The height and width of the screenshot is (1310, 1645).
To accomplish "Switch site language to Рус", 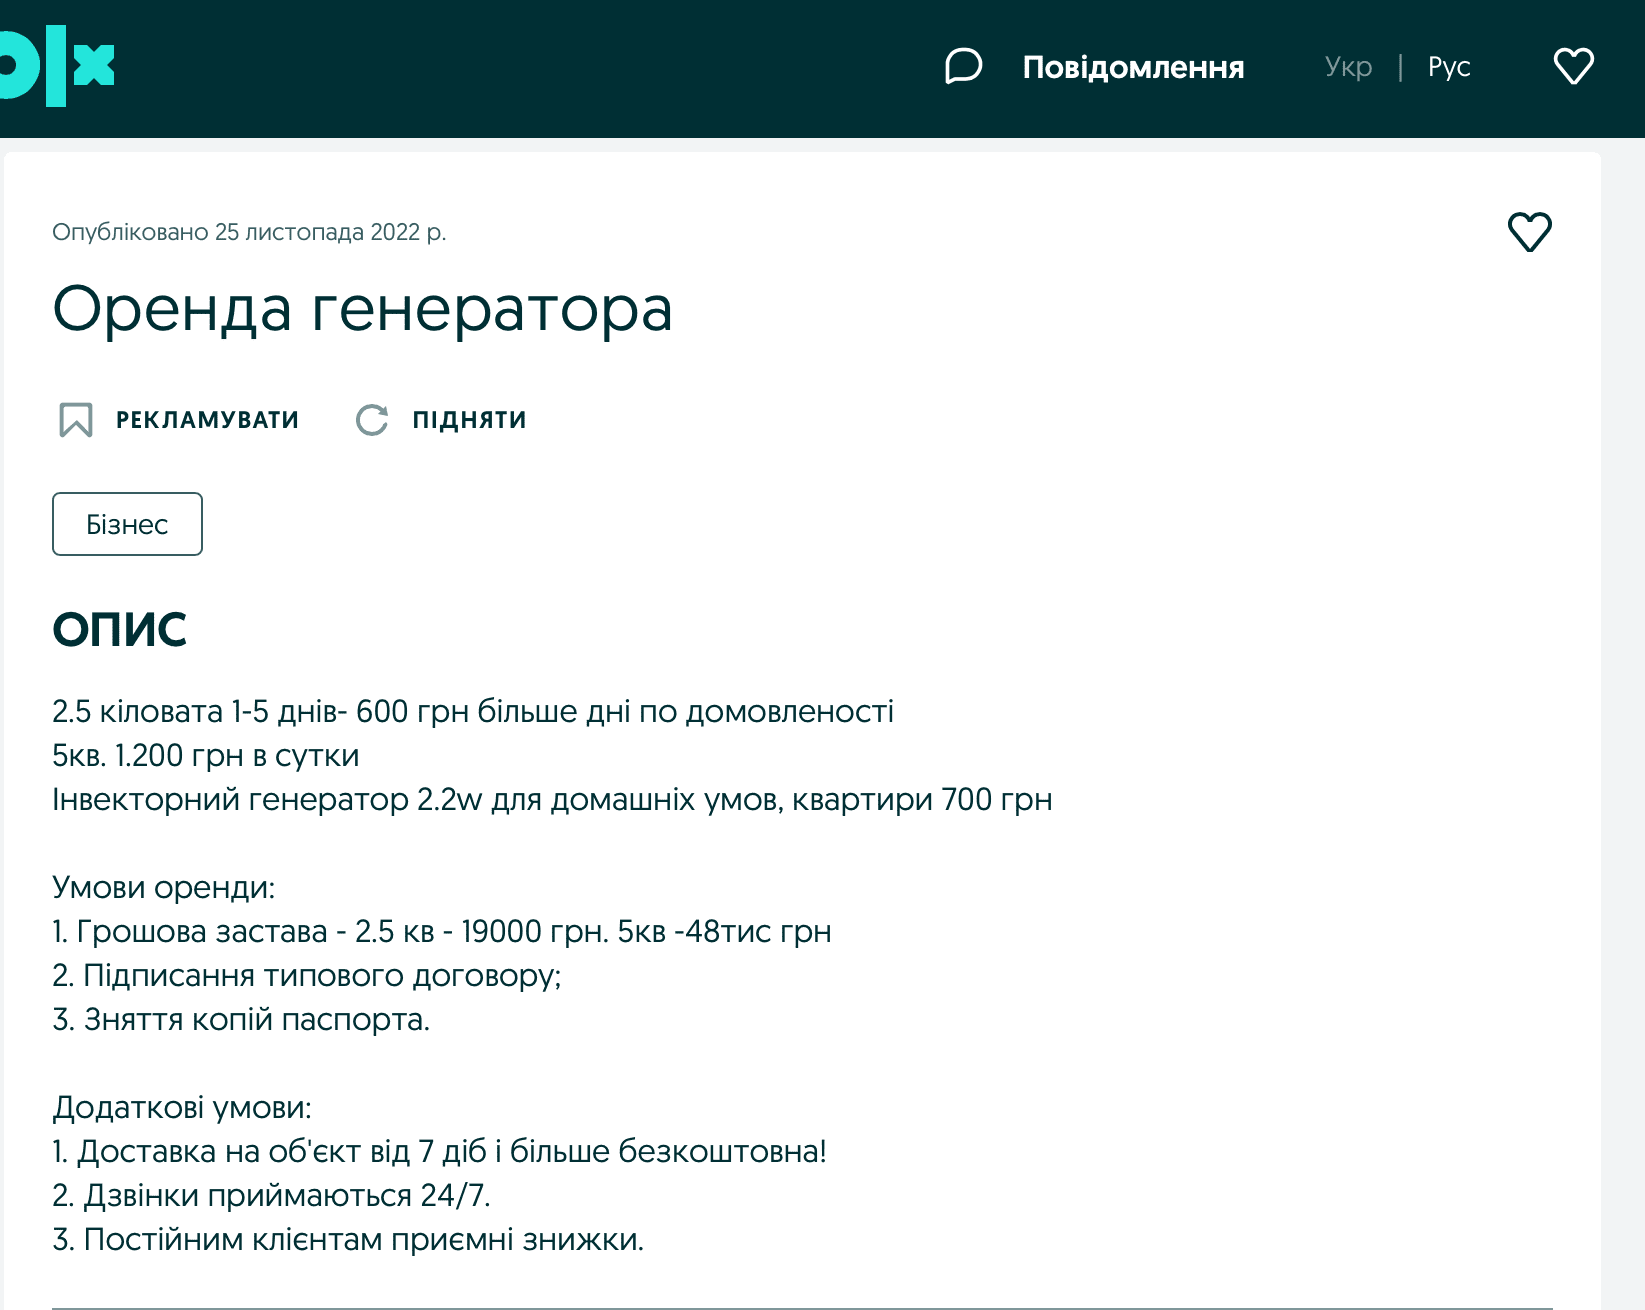I will pyautogui.click(x=1449, y=67).
